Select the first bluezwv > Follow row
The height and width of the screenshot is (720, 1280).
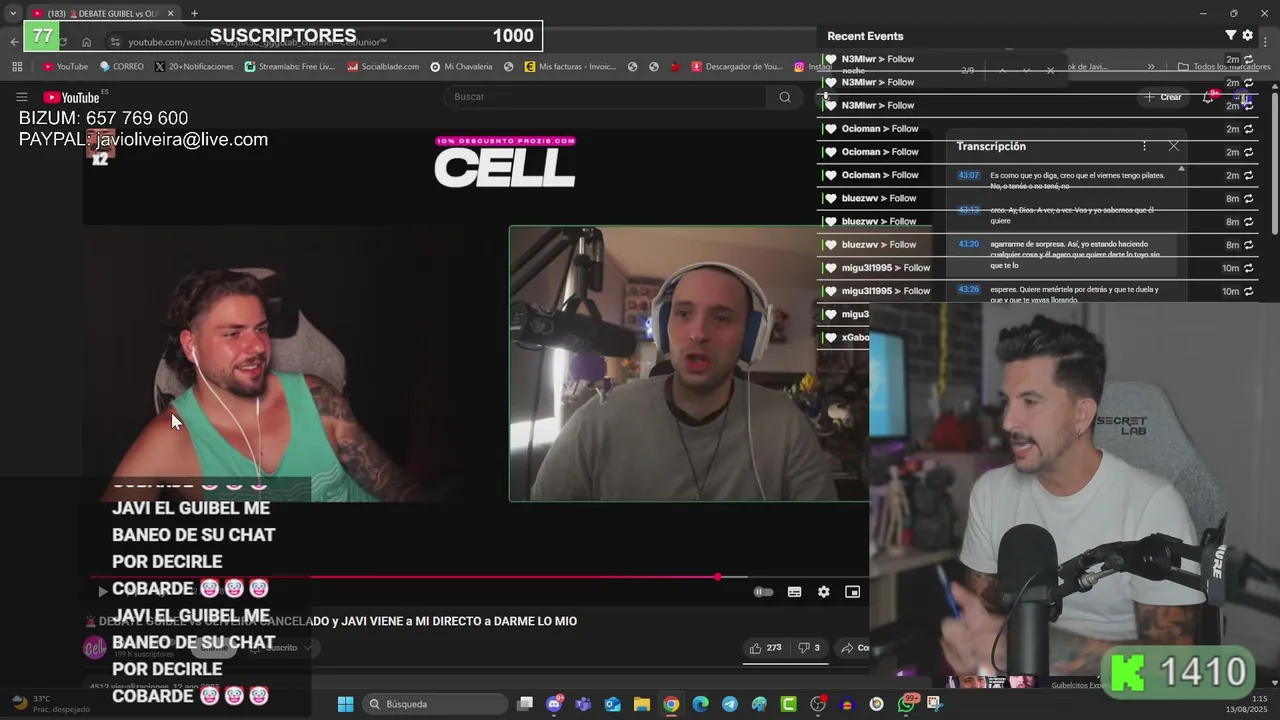coord(1038,198)
